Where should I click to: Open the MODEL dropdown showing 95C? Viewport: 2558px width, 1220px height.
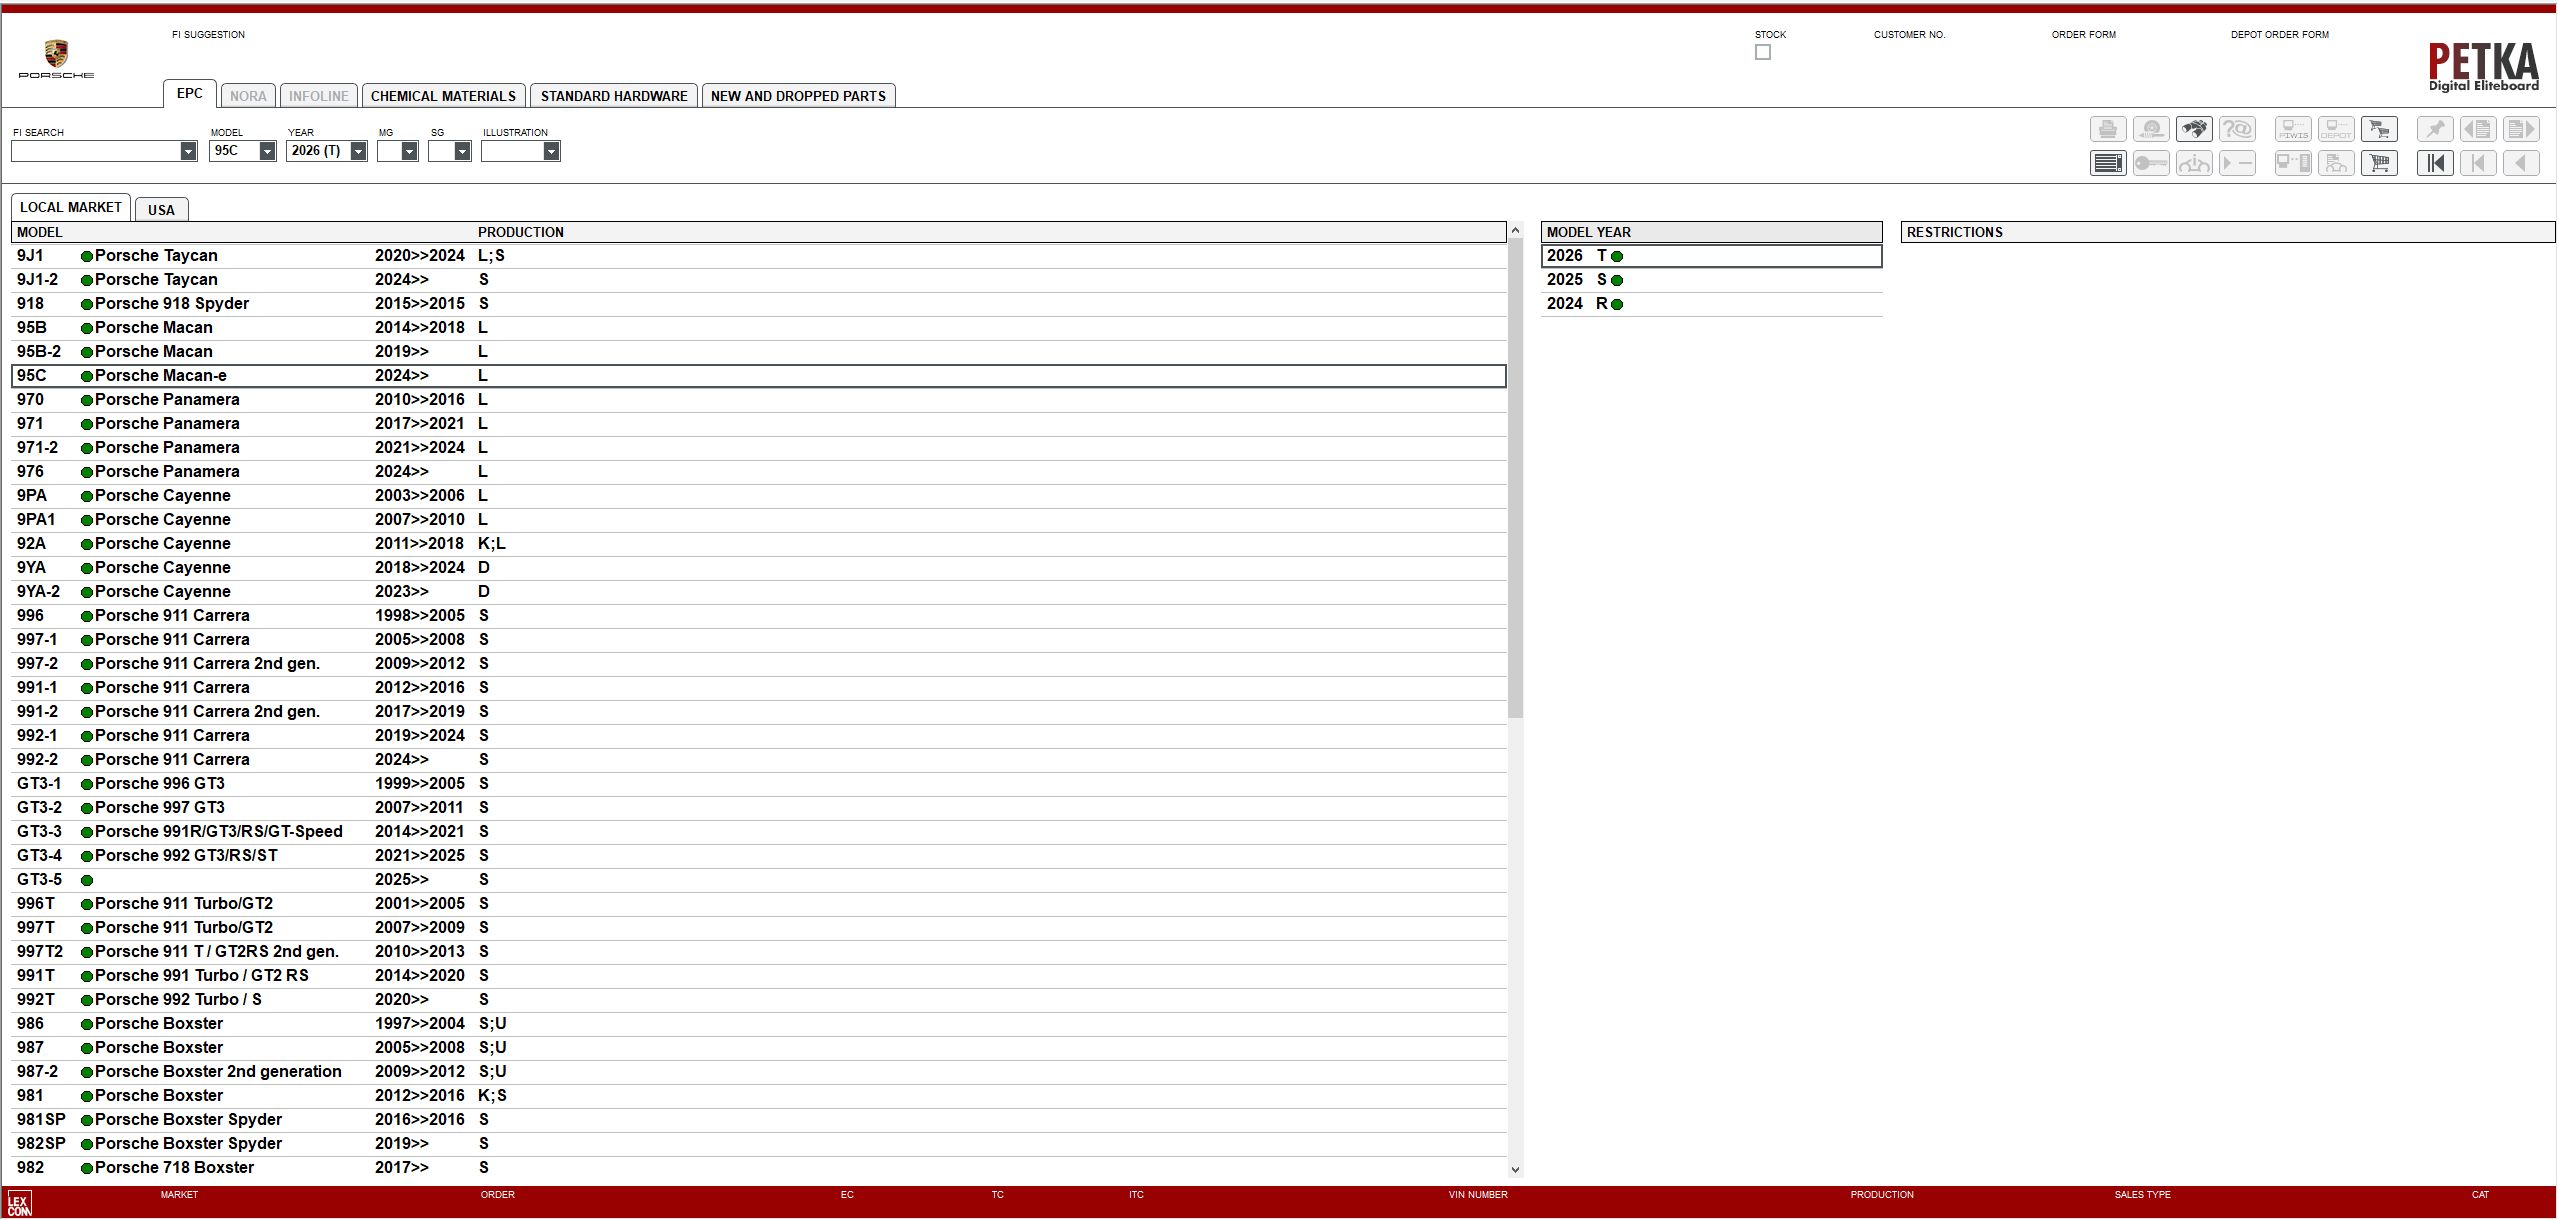click(x=267, y=151)
